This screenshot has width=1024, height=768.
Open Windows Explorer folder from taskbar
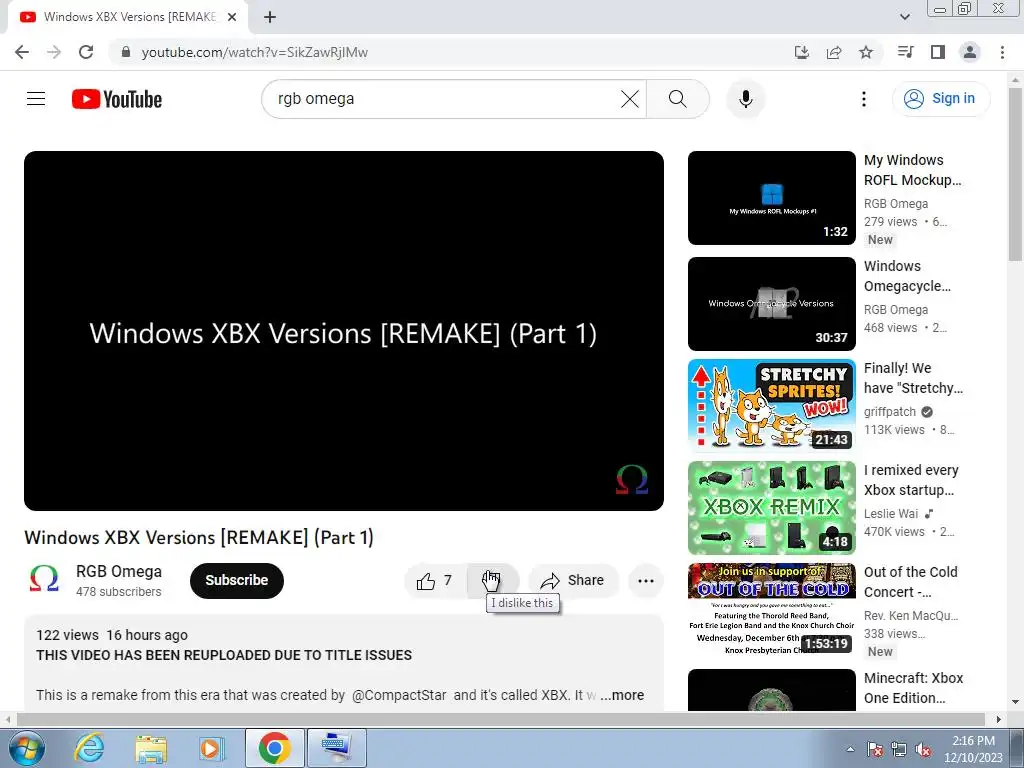(151, 748)
